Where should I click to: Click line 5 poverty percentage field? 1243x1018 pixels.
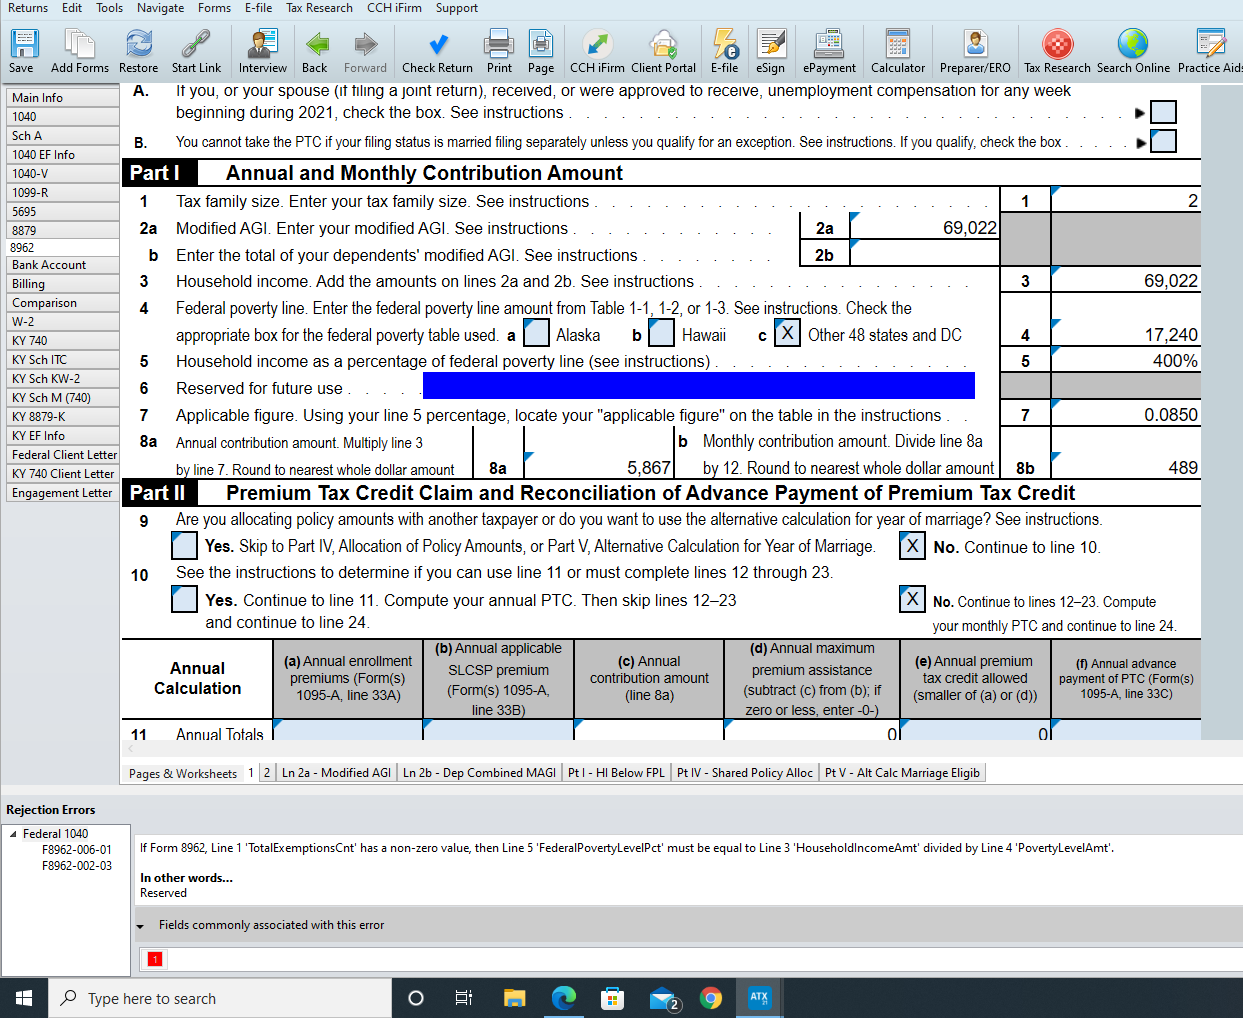(x=1125, y=360)
